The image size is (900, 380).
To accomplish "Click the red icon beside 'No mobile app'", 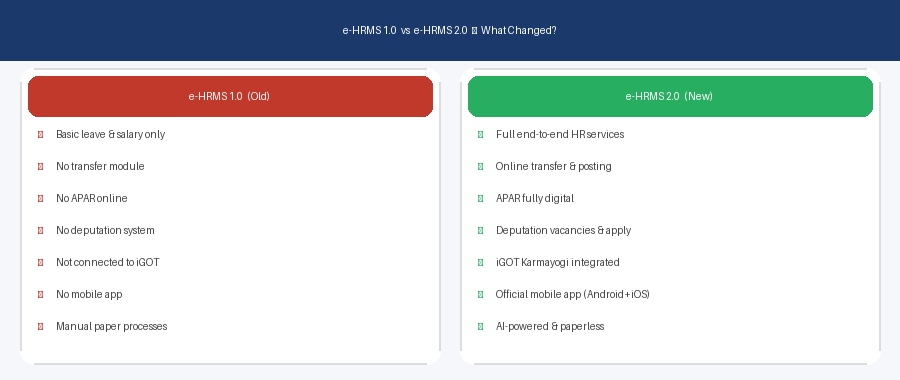I will point(41,294).
